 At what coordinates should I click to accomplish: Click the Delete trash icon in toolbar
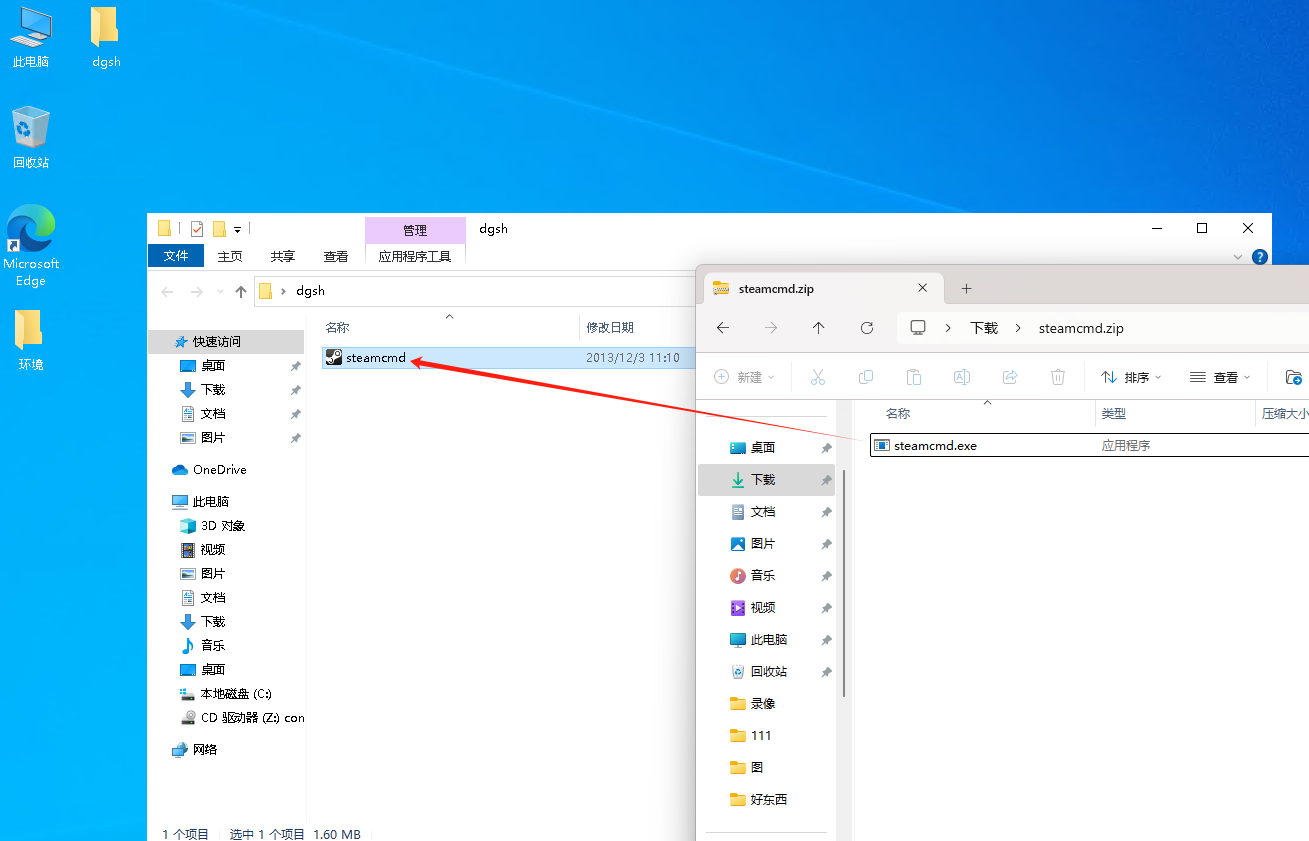(1058, 377)
